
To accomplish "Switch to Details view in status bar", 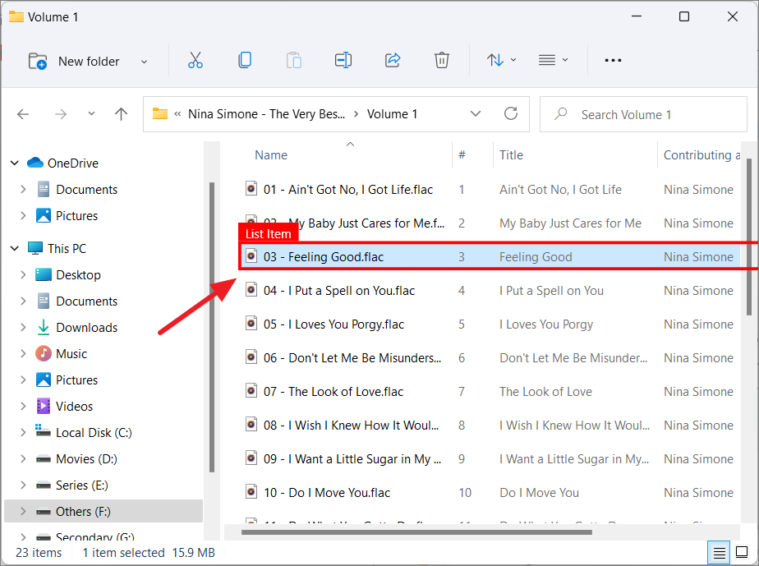I will click(719, 552).
